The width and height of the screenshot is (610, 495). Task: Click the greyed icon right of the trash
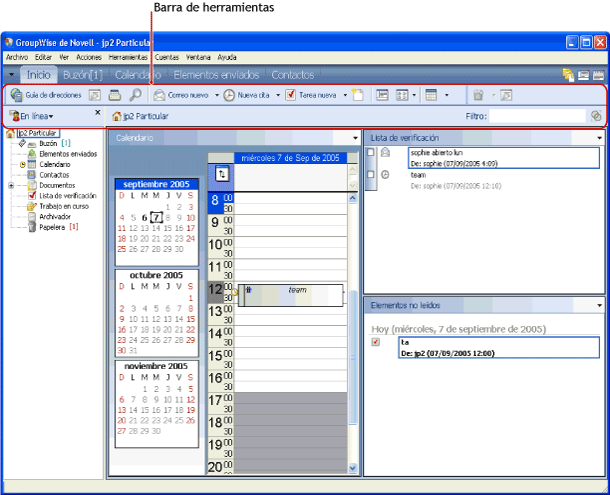[506, 95]
